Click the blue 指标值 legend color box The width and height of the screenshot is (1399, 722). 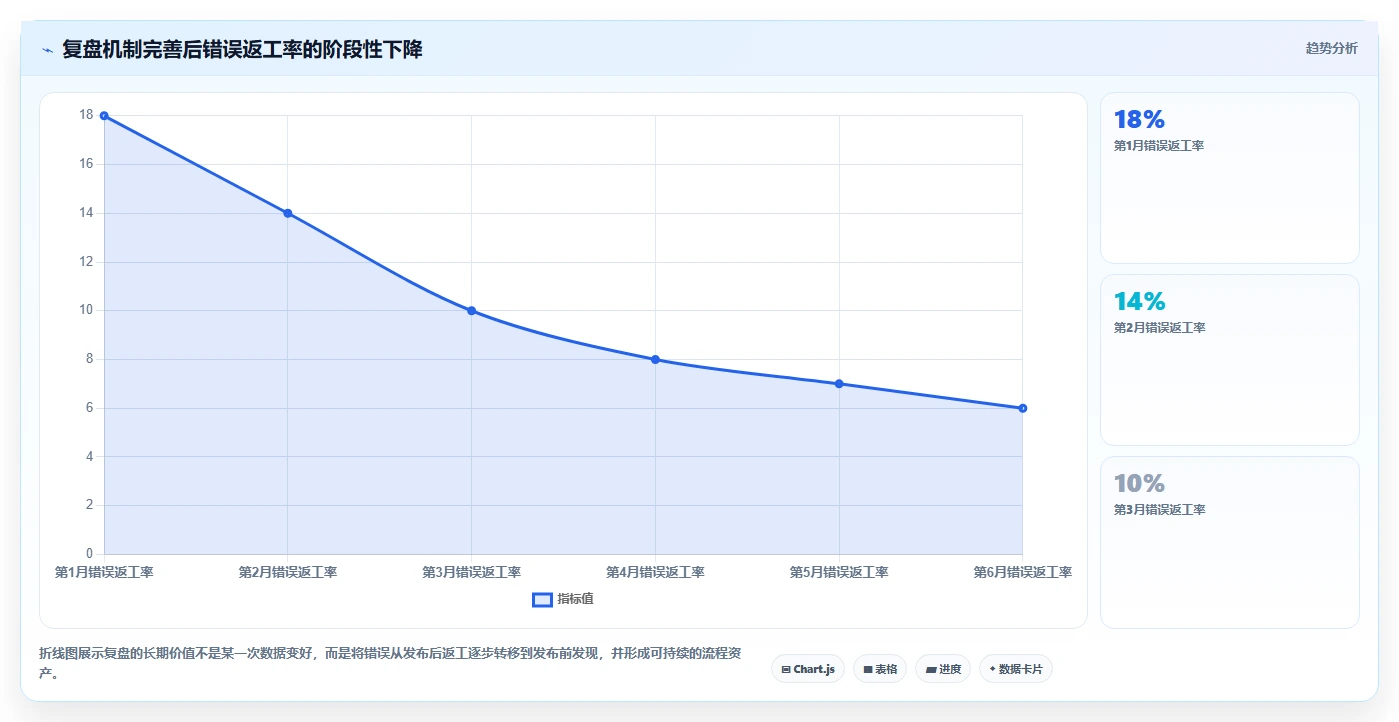point(542,599)
